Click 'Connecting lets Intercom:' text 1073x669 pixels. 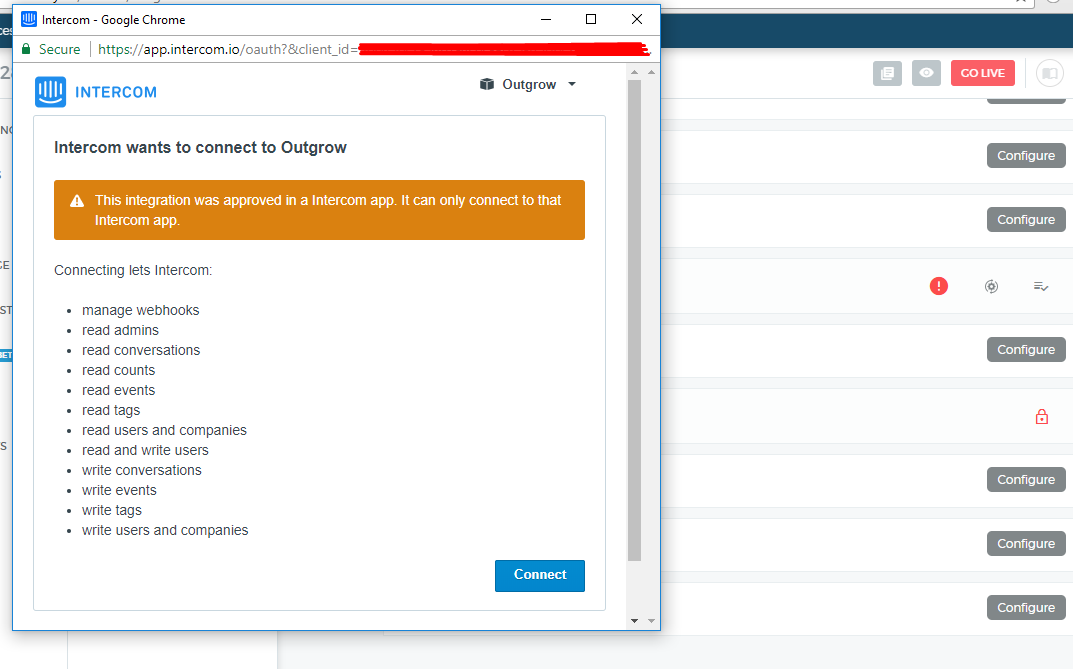coord(133,270)
